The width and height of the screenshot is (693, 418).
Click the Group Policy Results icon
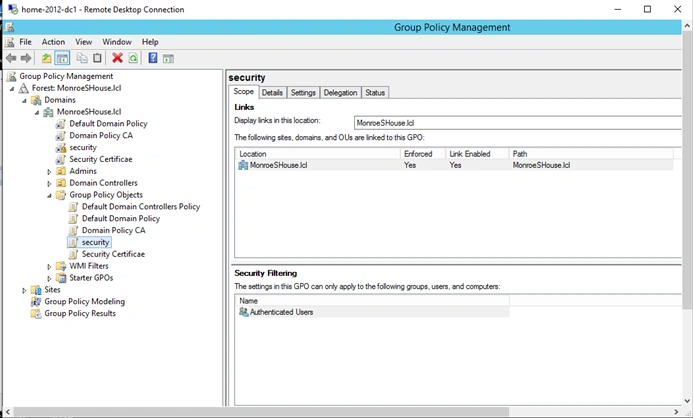point(36,314)
